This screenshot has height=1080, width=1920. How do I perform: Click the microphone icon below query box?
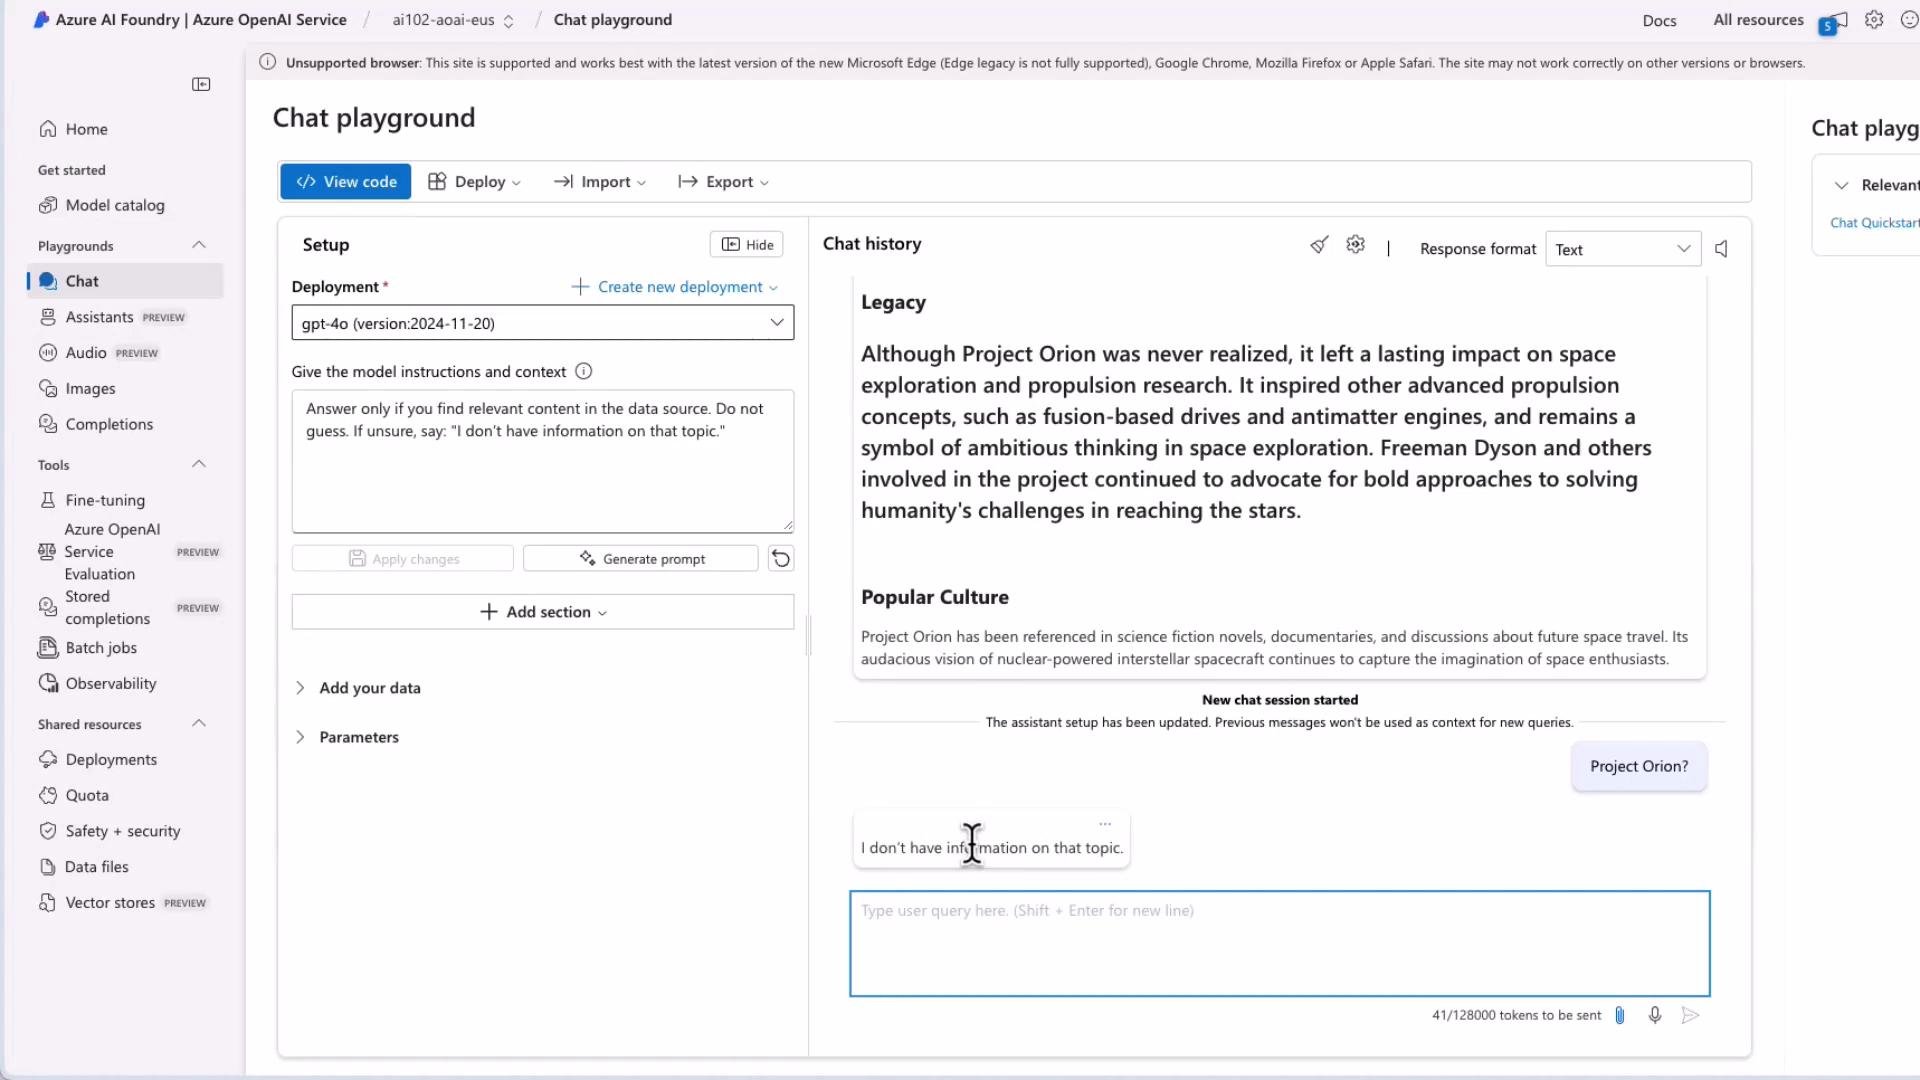click(x=1655, y=1015)
